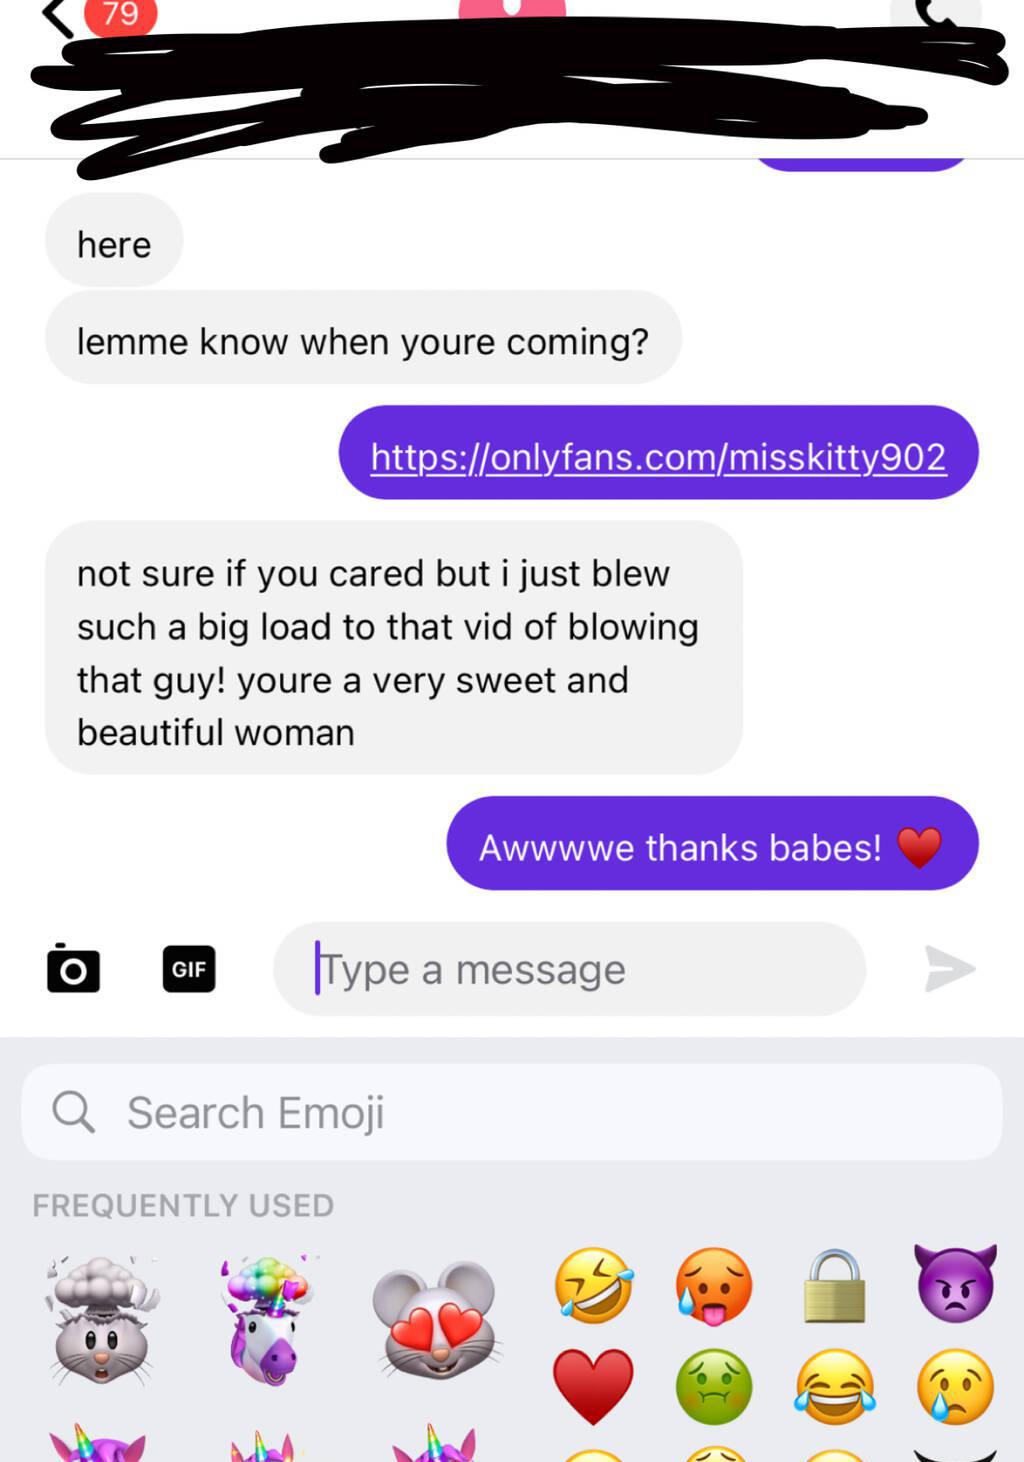The width and height of the screenshot is (1024, 1462).
Task: Insert the tears of joy emoji
Action: (x=835, y=1386)
